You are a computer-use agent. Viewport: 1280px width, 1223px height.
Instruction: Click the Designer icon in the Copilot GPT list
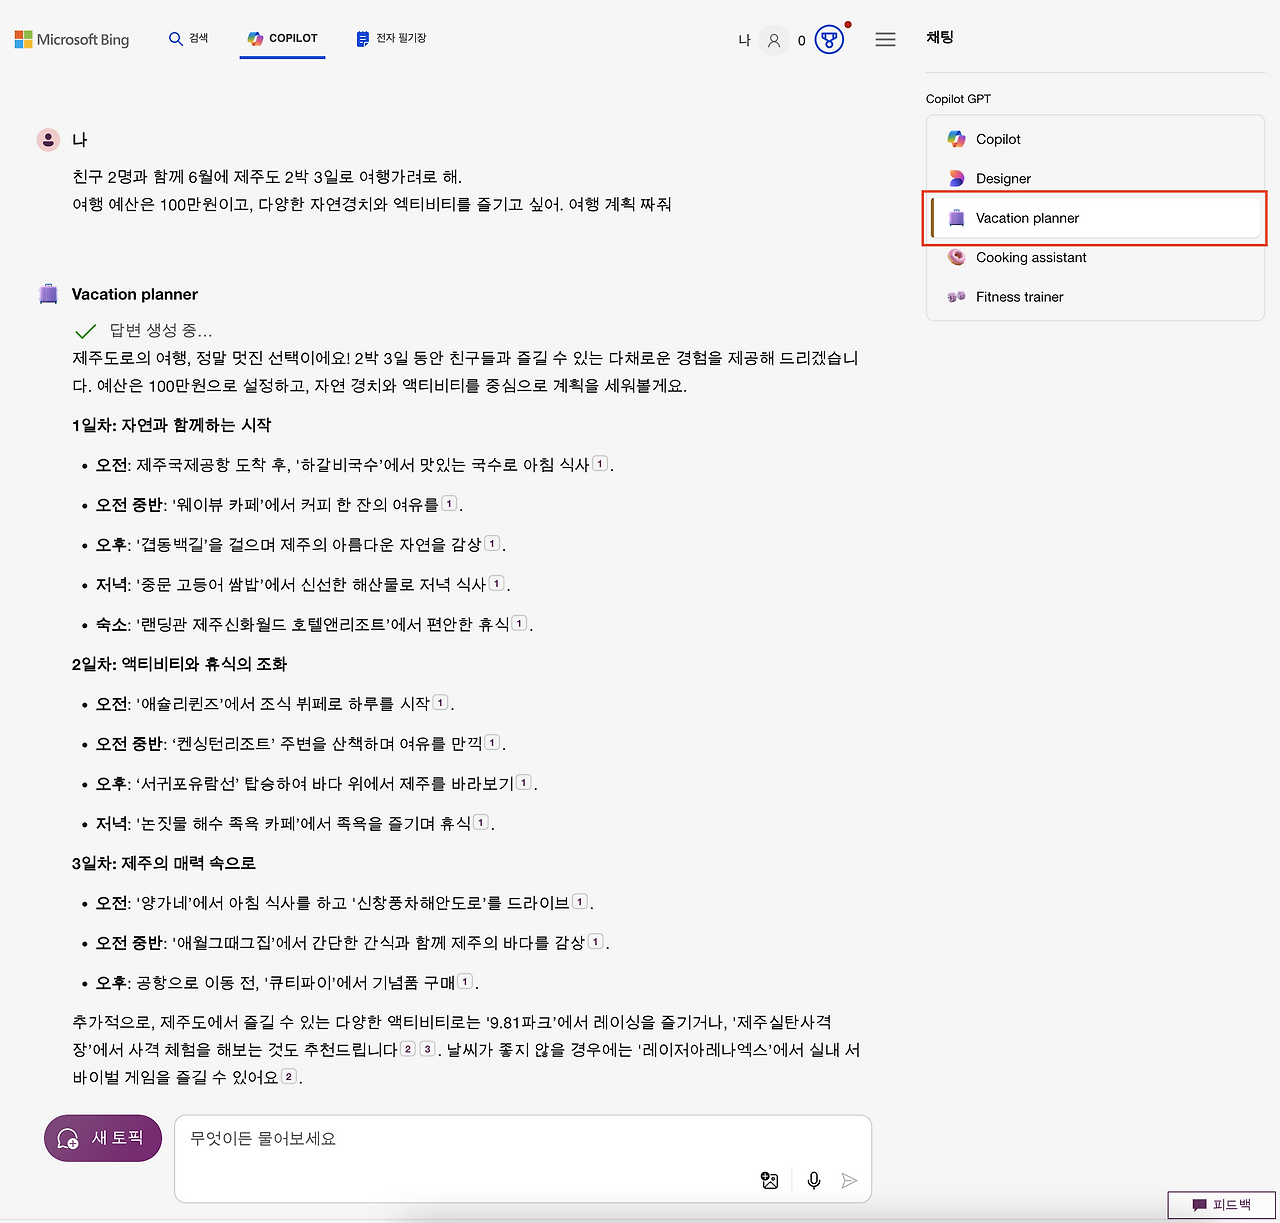[955, 178]
